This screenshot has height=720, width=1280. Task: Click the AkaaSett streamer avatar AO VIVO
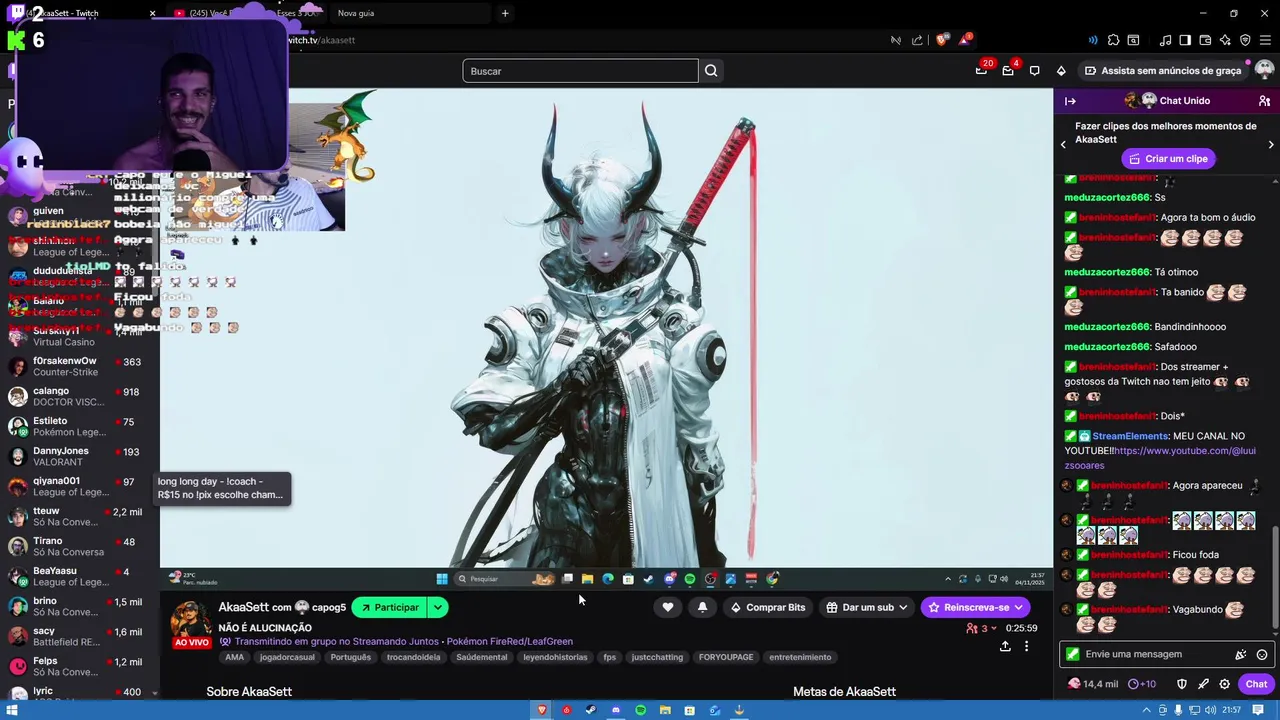click(190, 625)
